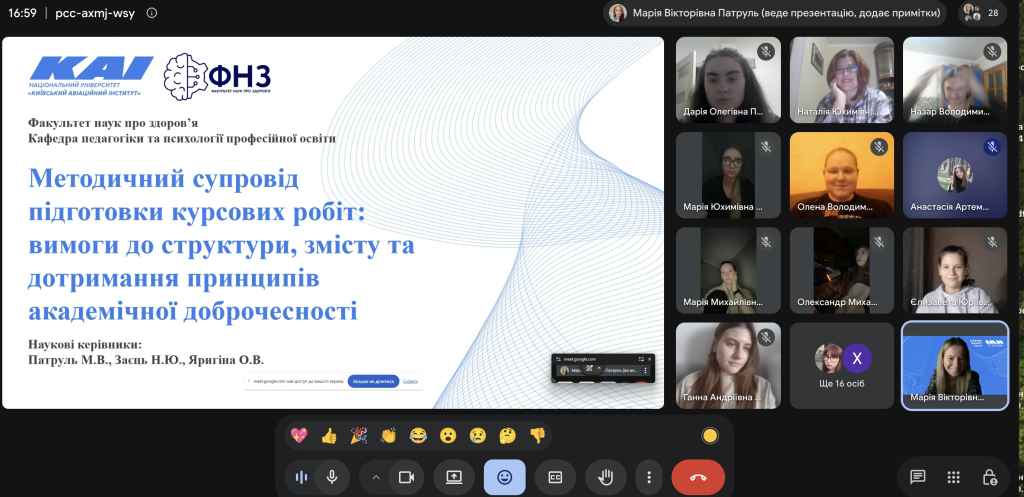1024x497 pixels.
Task: Send the thumbs up reaction
Action: pyautogui.click(x=329, y=436)
